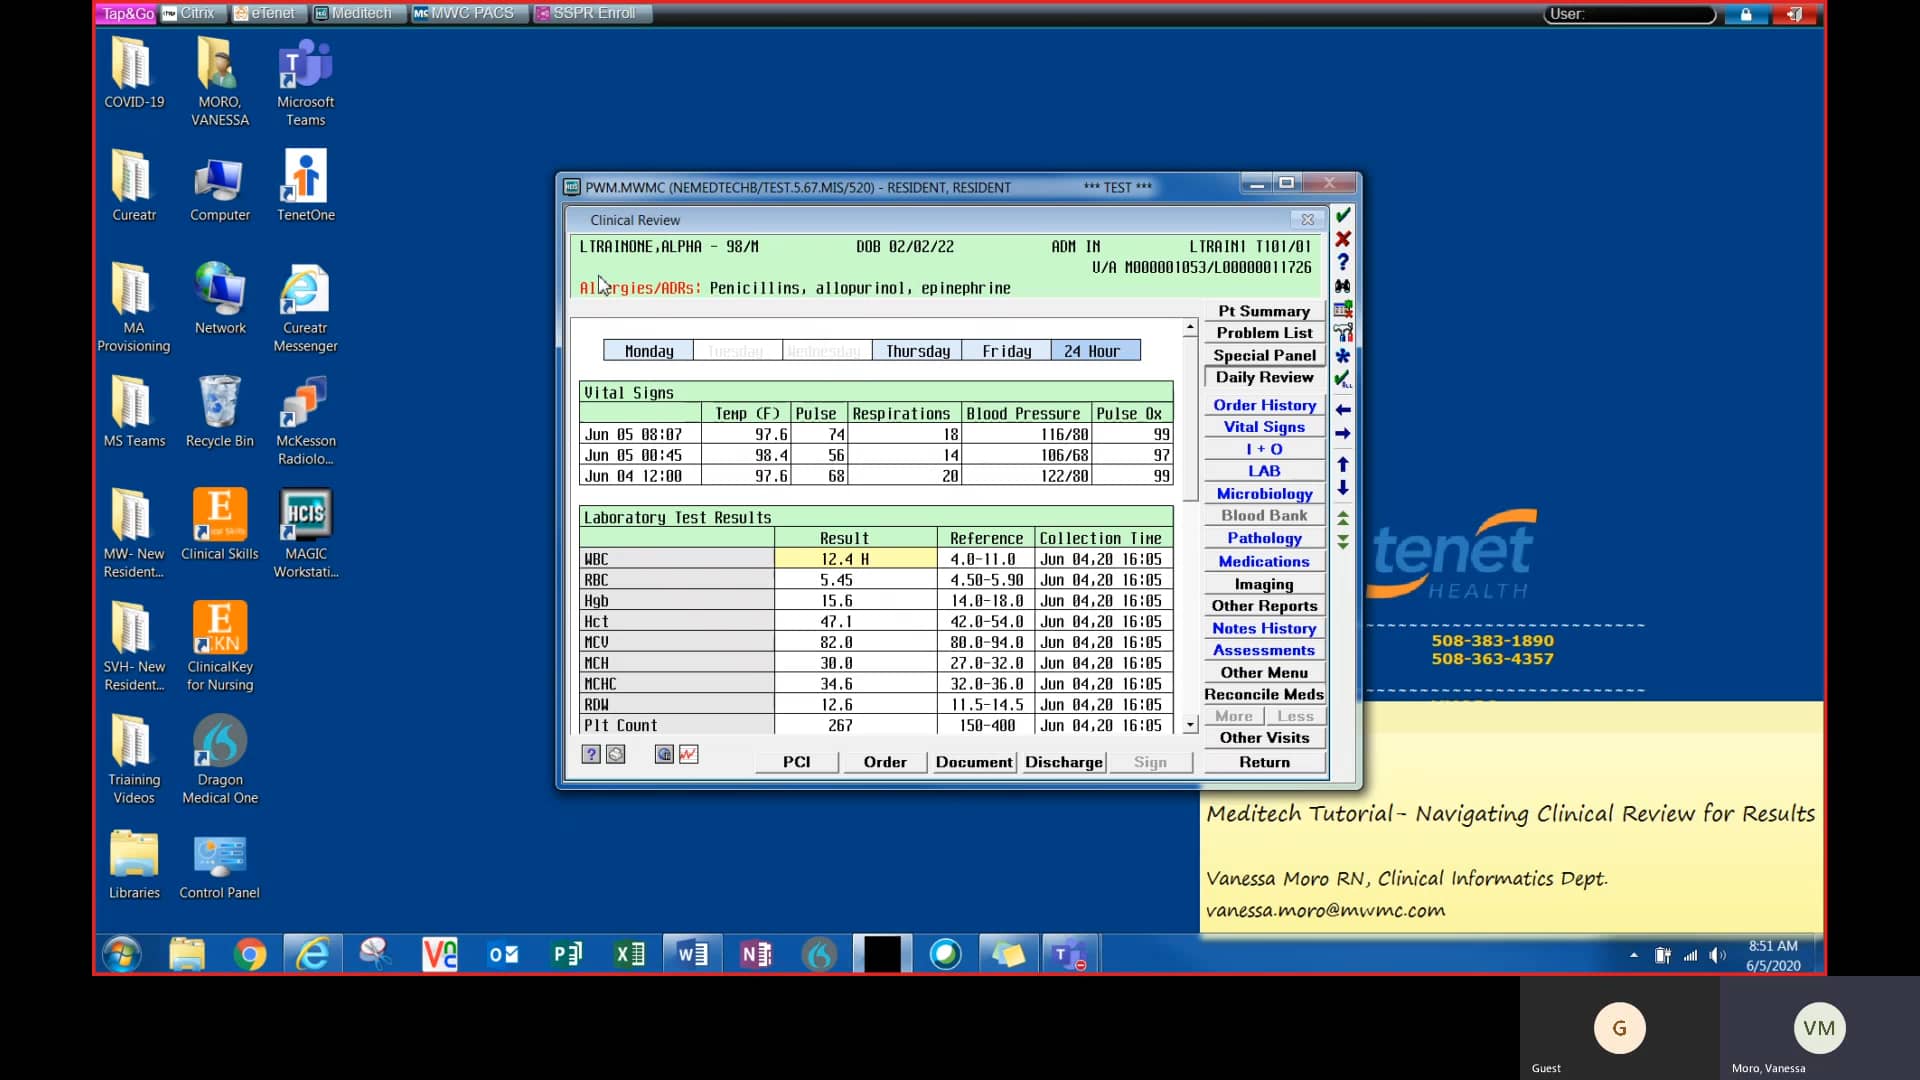Open the Cureatr Messenger desktop icon
The image size is (1920, 1080).
point(304,307)
